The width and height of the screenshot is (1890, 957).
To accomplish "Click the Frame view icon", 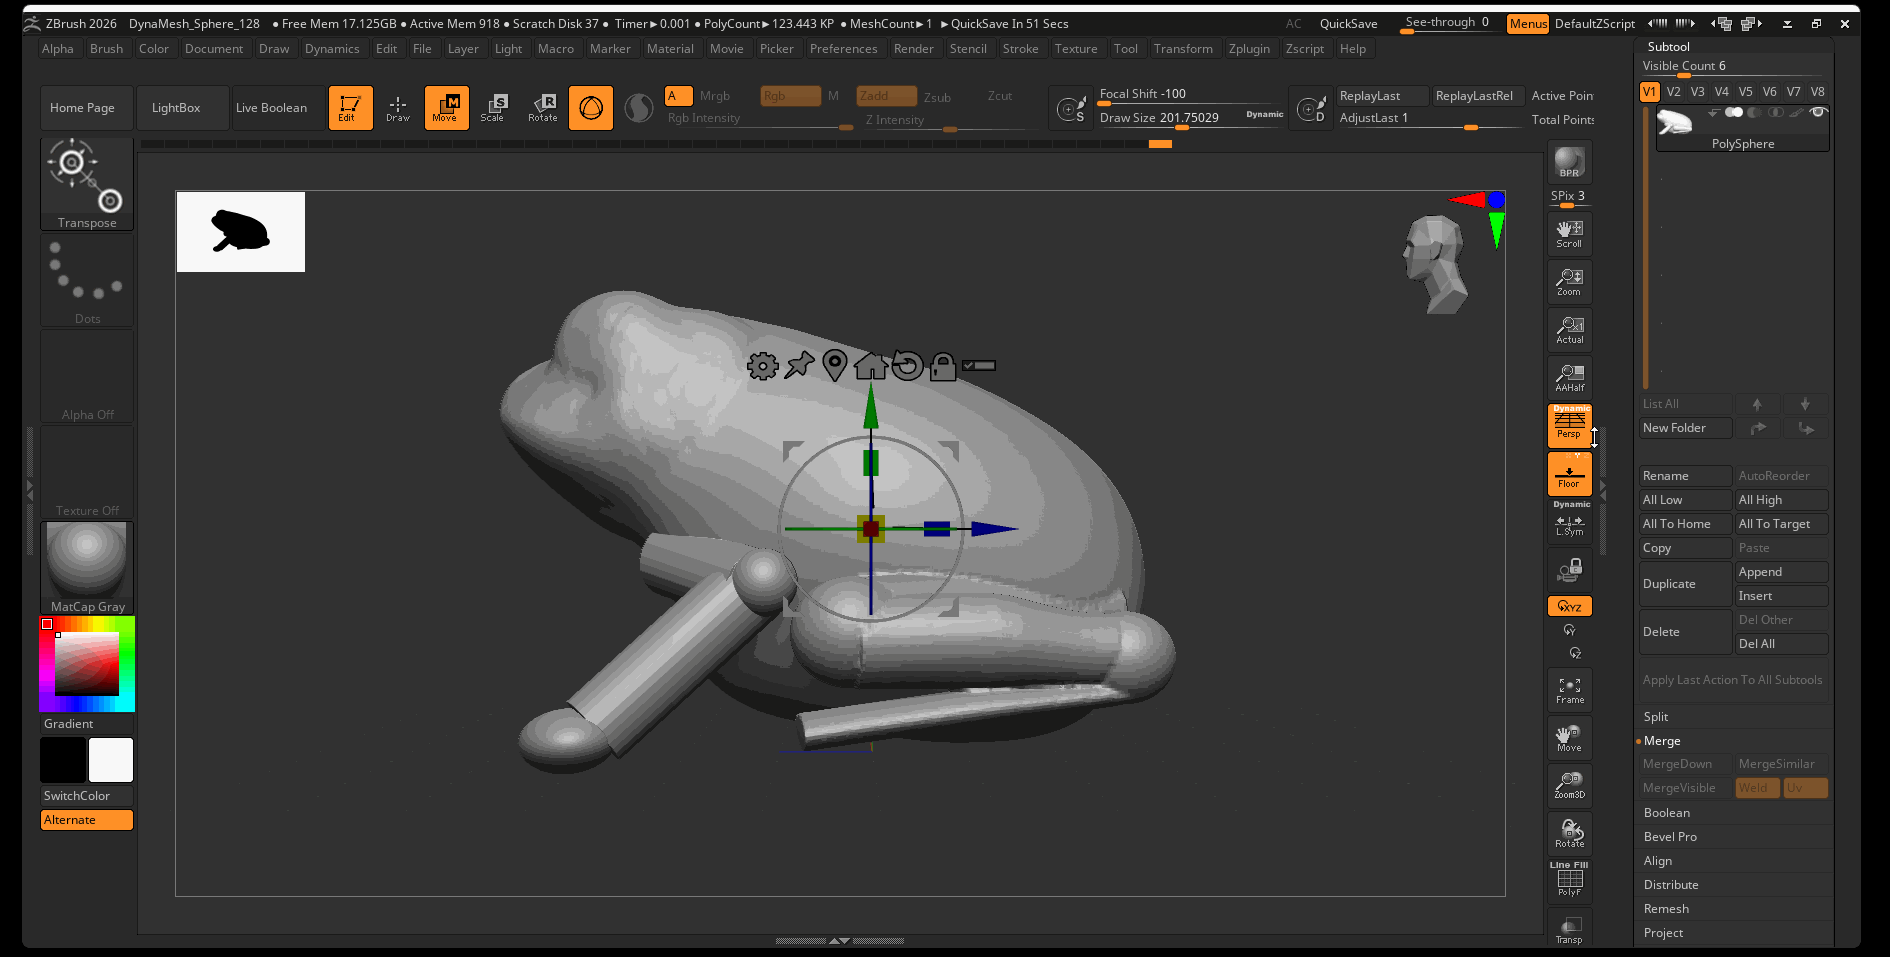I will point(1569,690).
